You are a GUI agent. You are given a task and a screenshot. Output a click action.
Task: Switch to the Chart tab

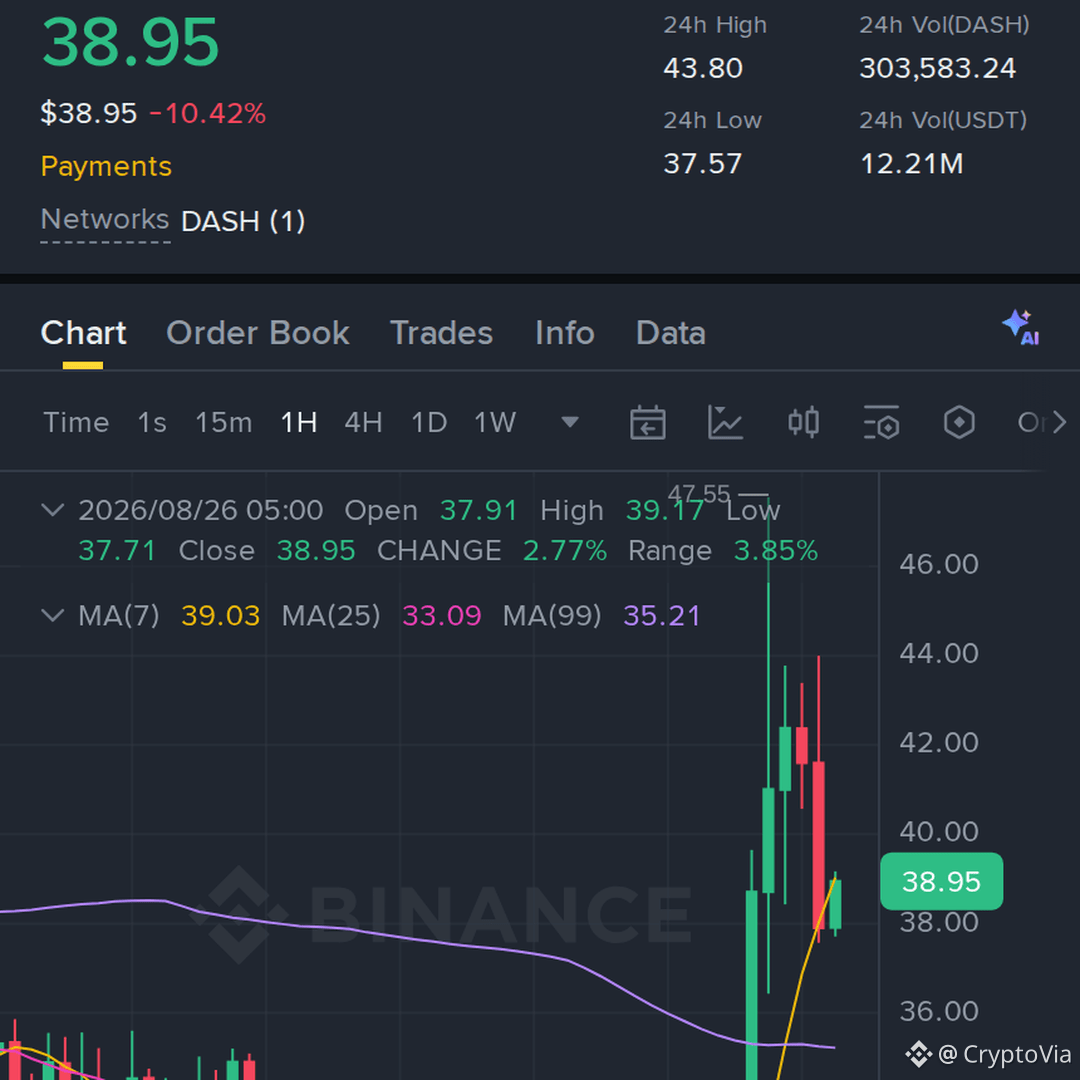coord(83,333)
